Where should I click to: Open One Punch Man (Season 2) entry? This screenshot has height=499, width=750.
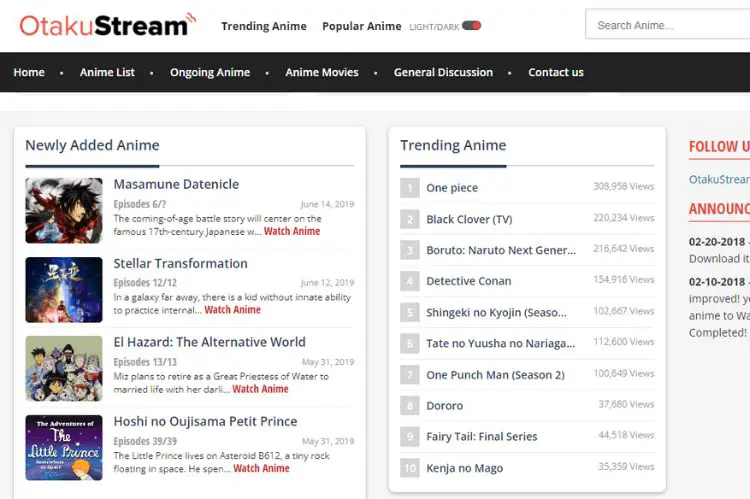click(496, 375)
